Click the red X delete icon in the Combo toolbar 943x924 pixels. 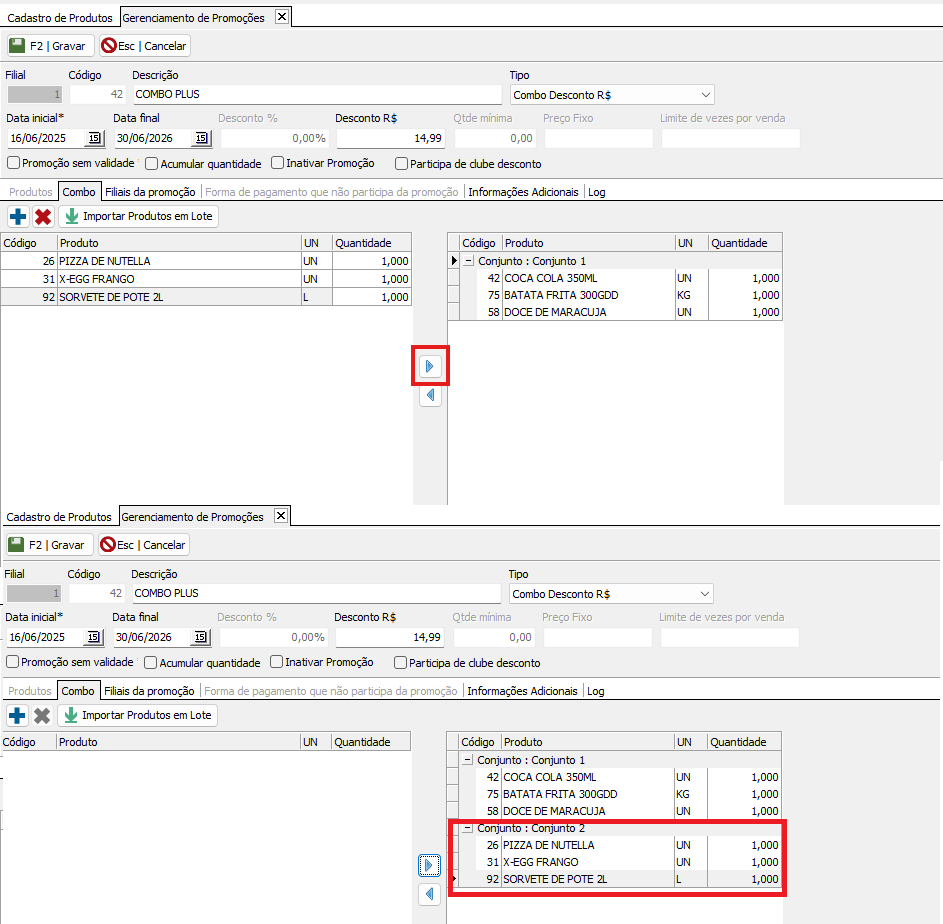[x=43, y=216]
